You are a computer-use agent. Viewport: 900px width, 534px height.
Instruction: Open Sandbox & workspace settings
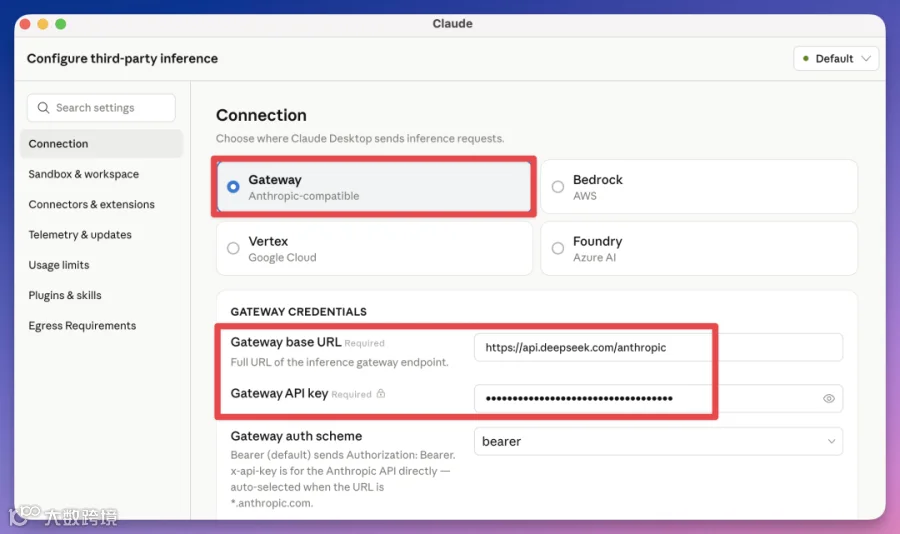click(84, 174)
